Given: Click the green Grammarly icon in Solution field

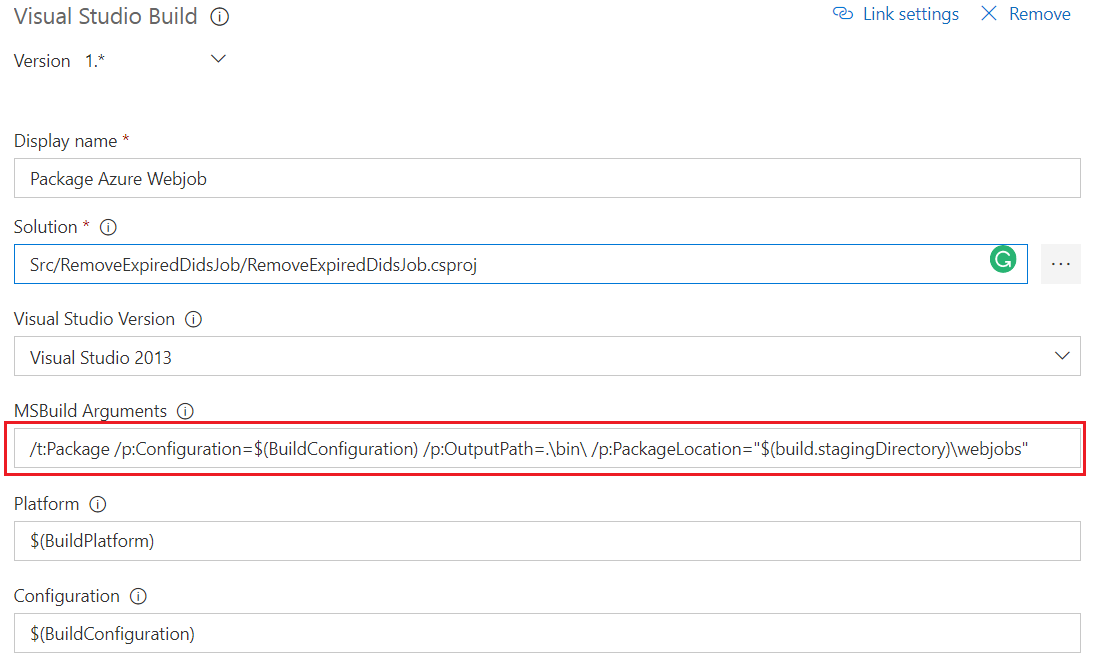Looking at the screenshot, I should [x=1003, y=259].
